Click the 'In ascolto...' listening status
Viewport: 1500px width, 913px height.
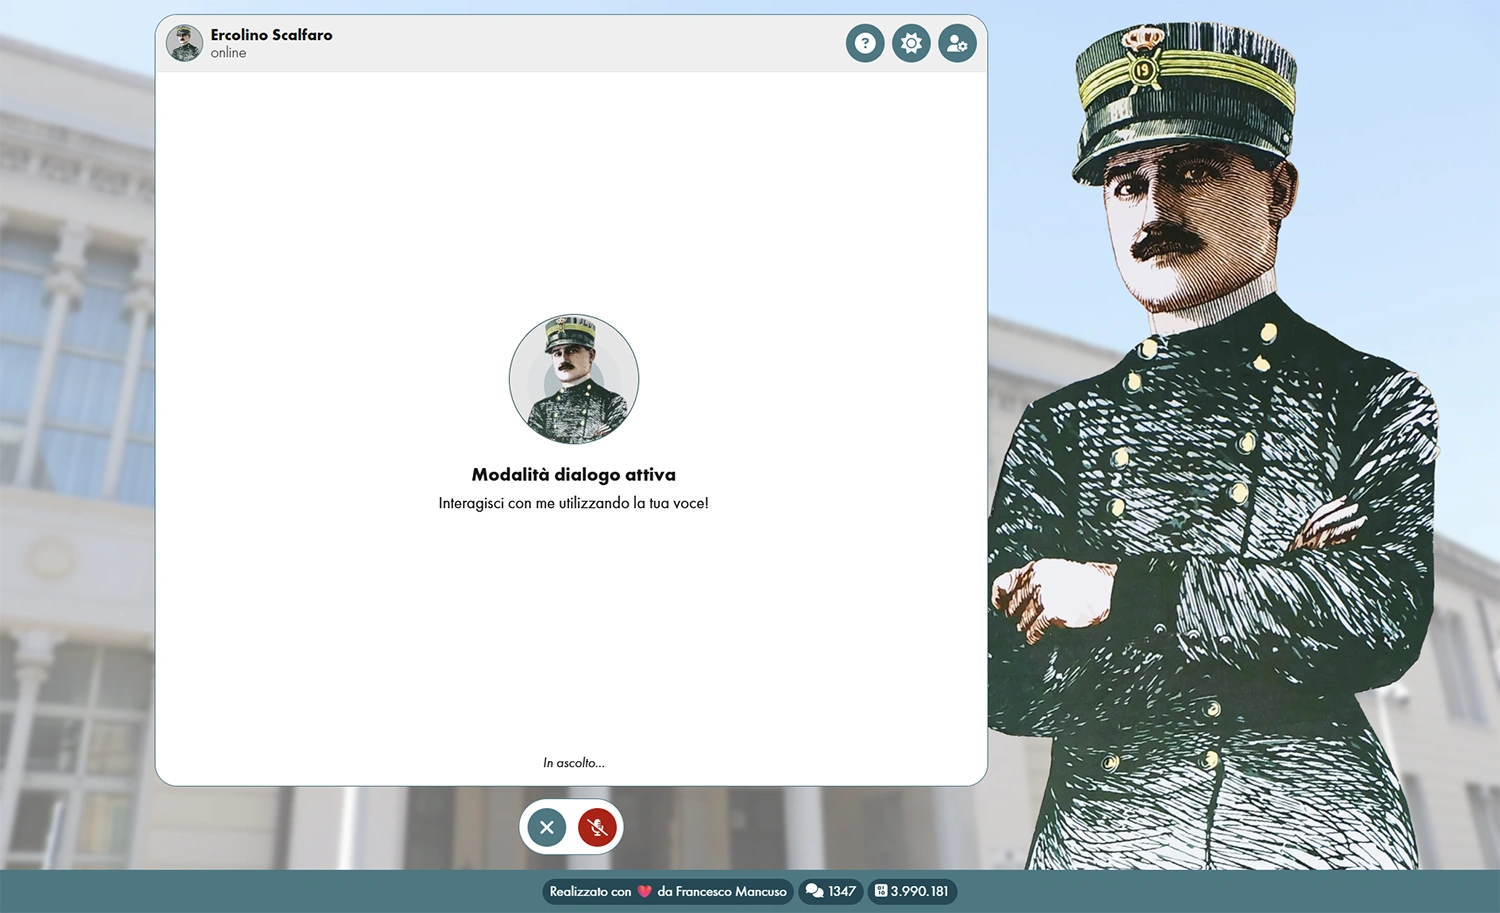pos(573,763)
